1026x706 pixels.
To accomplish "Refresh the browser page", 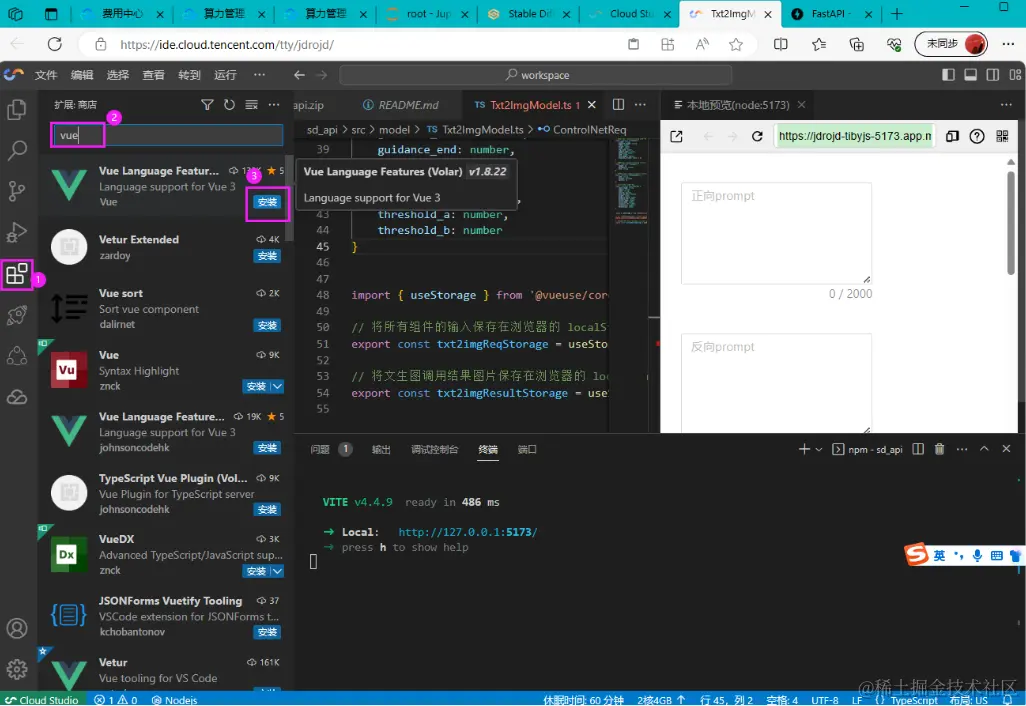I will [x=55, y=44].
